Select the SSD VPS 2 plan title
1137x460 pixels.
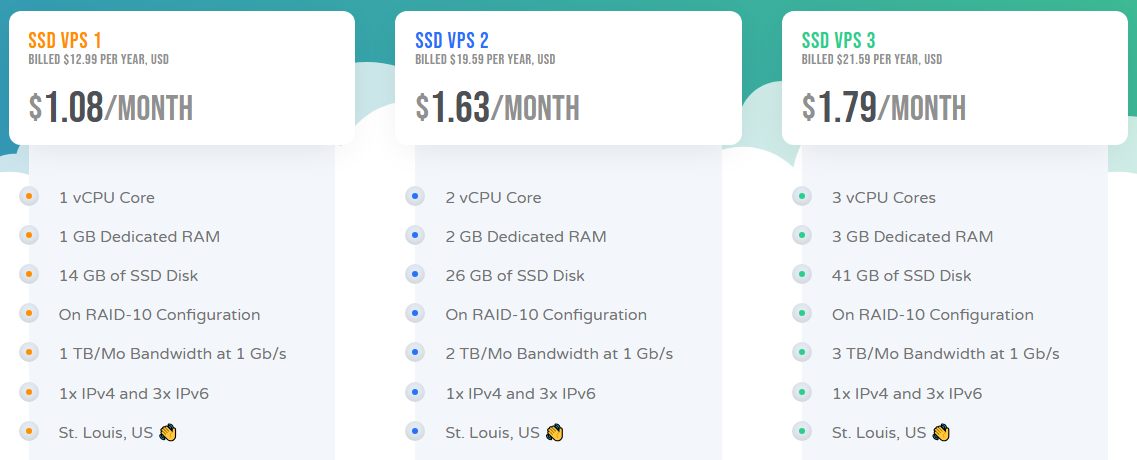point(452,41)
